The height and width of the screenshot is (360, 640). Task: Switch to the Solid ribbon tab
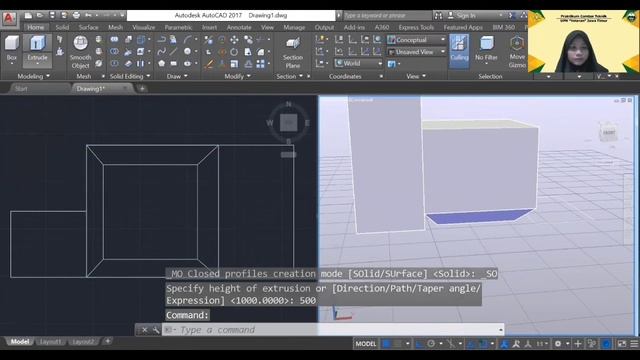click(62, 27)
